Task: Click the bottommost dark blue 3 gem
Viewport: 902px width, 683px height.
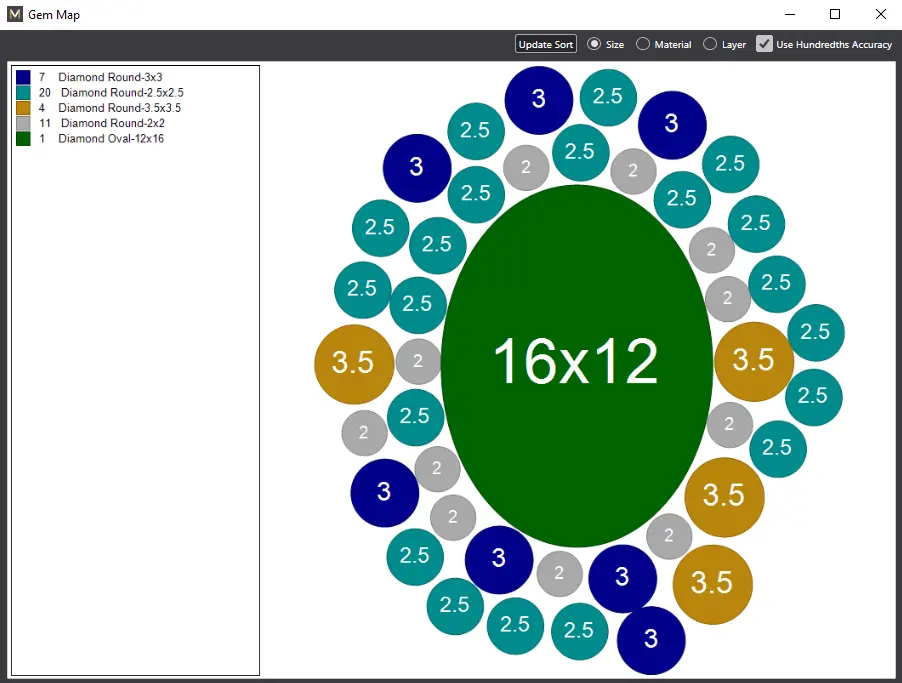Action: 651,640
